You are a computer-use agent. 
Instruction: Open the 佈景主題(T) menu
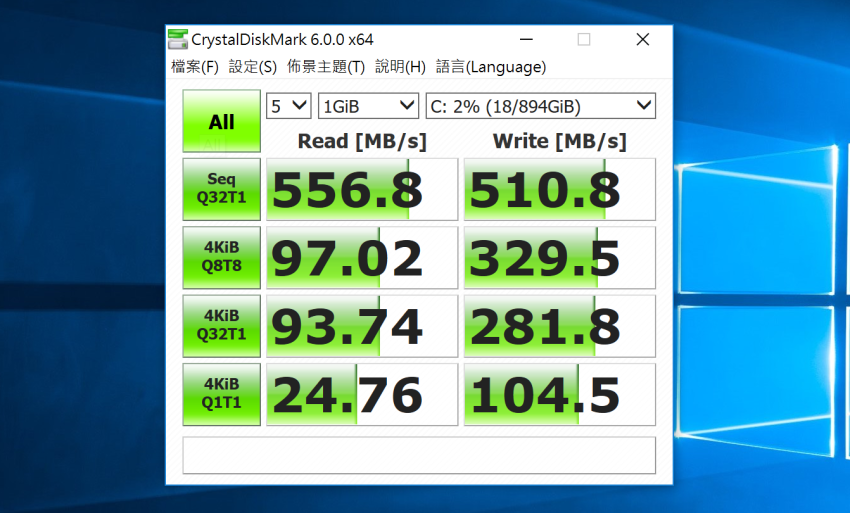click(x=326, y=67)
